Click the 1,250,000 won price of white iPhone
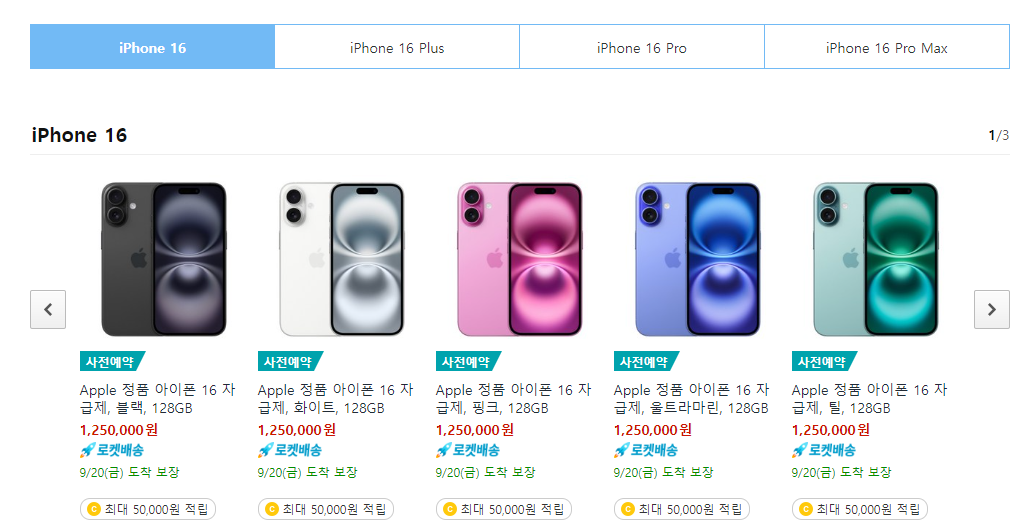 297,430
